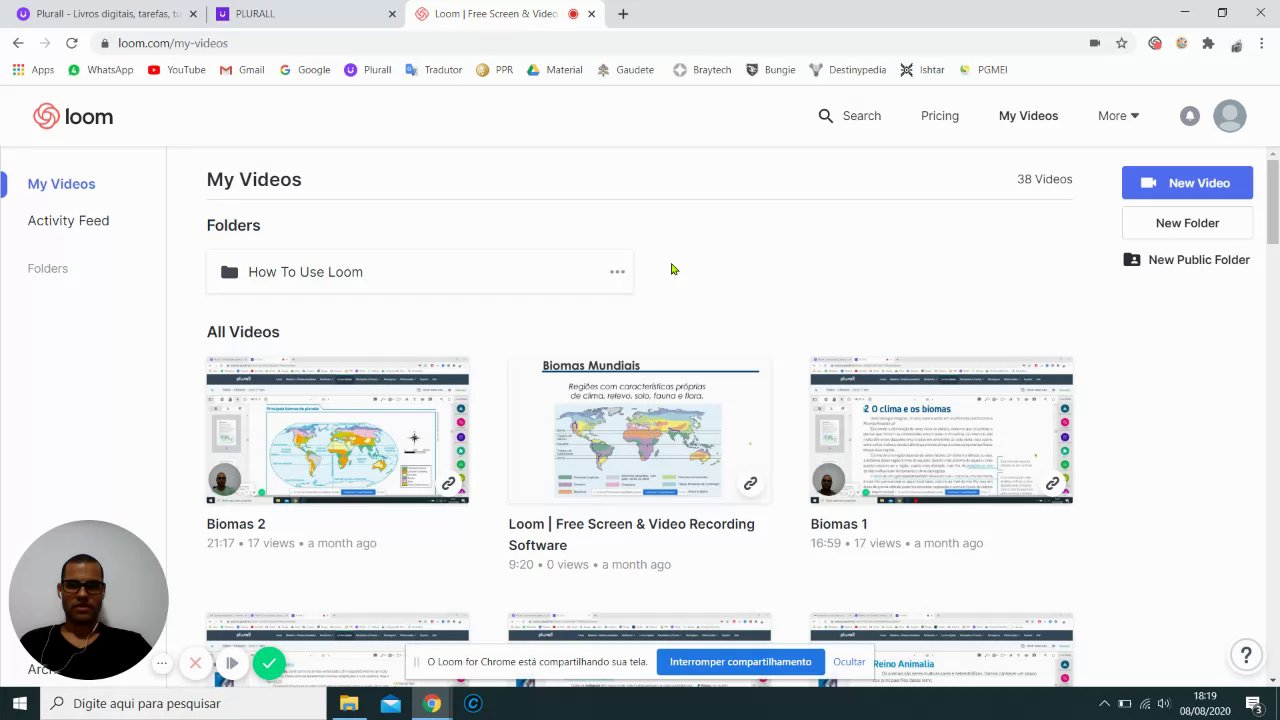Click the Biomas 2 video title
Image resolution: width=1280 pixels, height=720 pixels.
click(236, 524)
